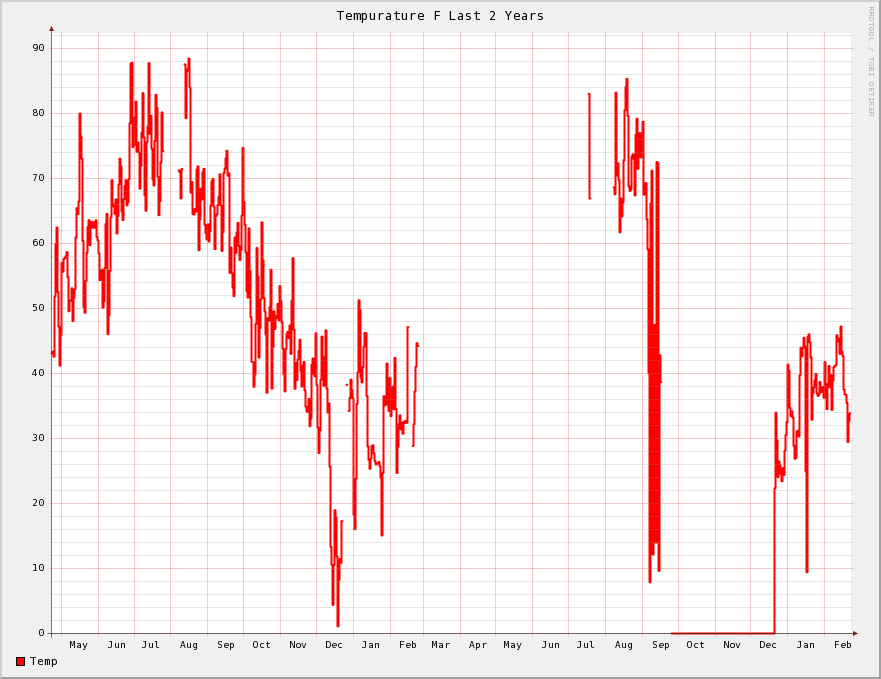881x679 pixels.
Task: Click the RRDTOOL / TOBI OETIKER vertical watermark
Action: tap(870, 60)
